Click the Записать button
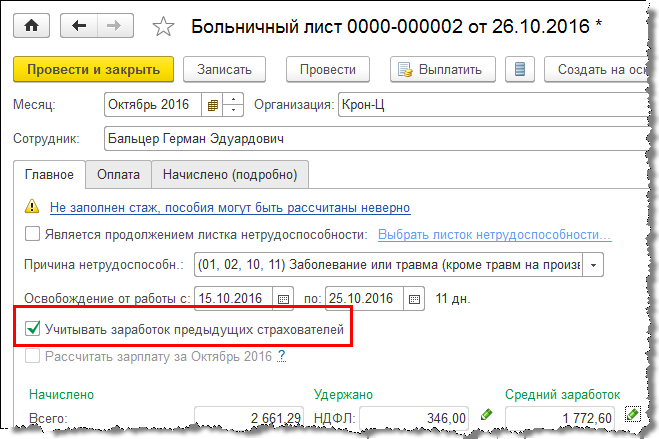Viewport: 659px width, 439px height. pos(224,69)
